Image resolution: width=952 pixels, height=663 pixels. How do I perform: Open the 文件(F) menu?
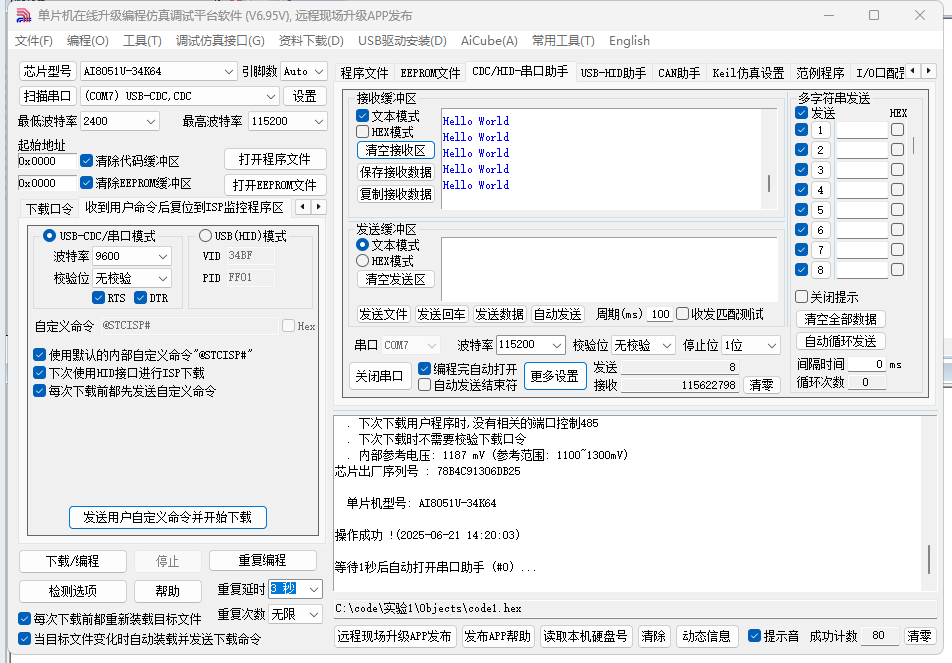click(x=33, y=41)
